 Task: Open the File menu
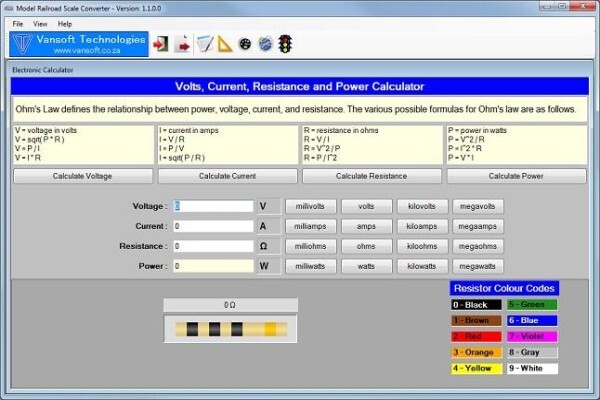18,24
